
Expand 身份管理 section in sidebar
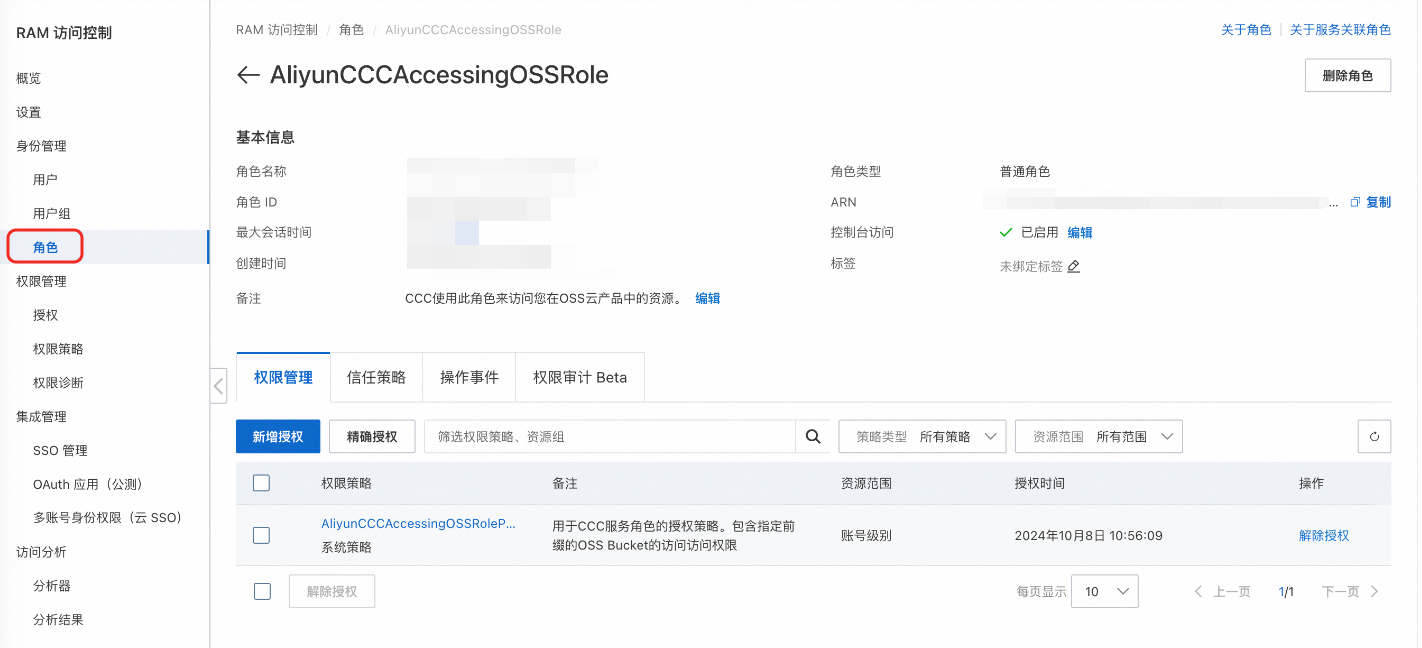tap(41, 146)
